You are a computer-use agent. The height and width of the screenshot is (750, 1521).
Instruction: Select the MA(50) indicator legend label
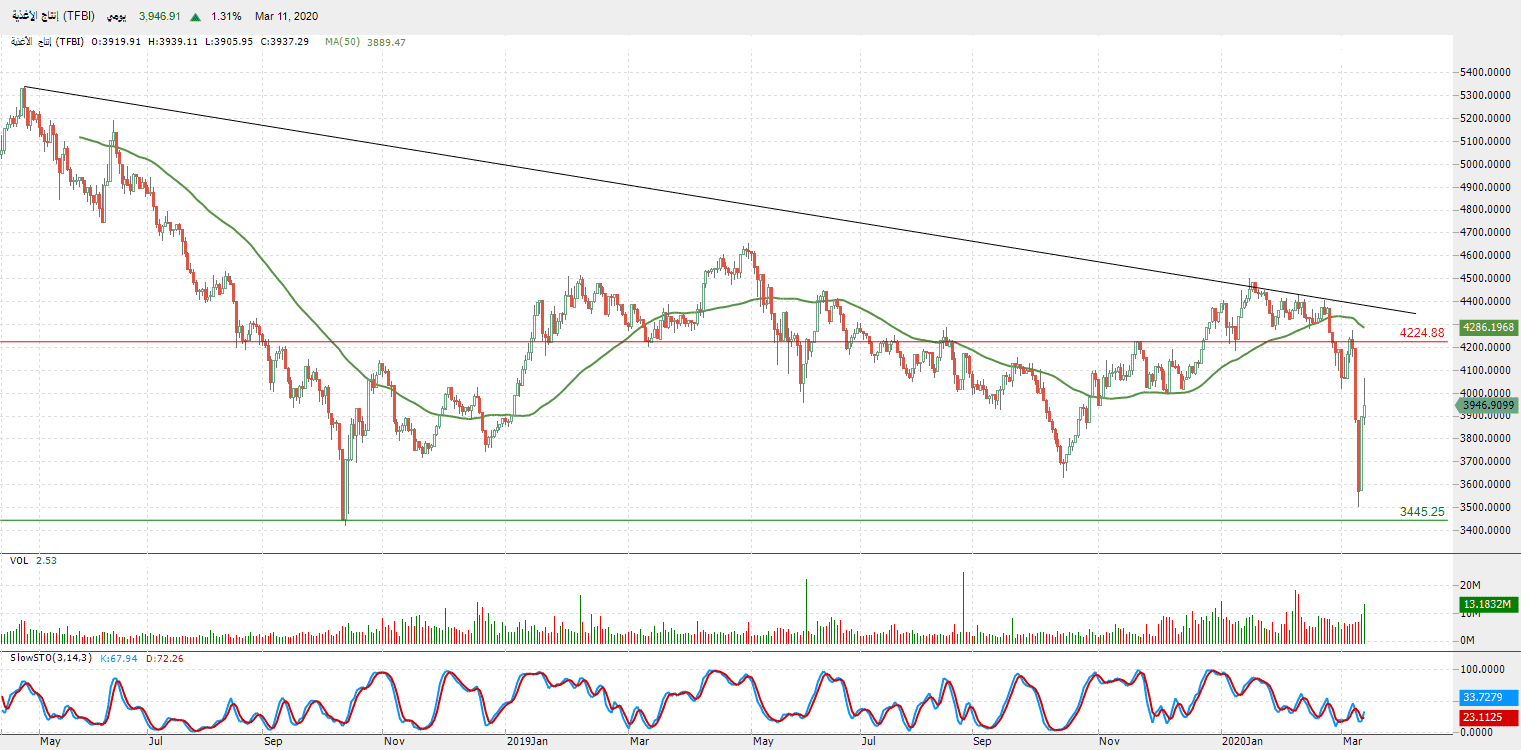(x=342, y=42)
